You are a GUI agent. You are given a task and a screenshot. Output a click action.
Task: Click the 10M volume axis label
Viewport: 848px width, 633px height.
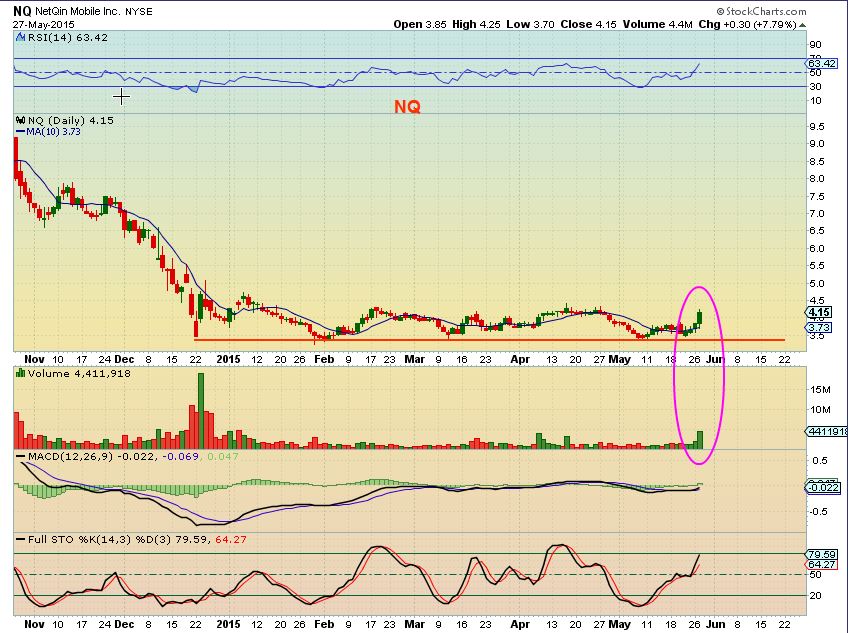coord(820,410)
